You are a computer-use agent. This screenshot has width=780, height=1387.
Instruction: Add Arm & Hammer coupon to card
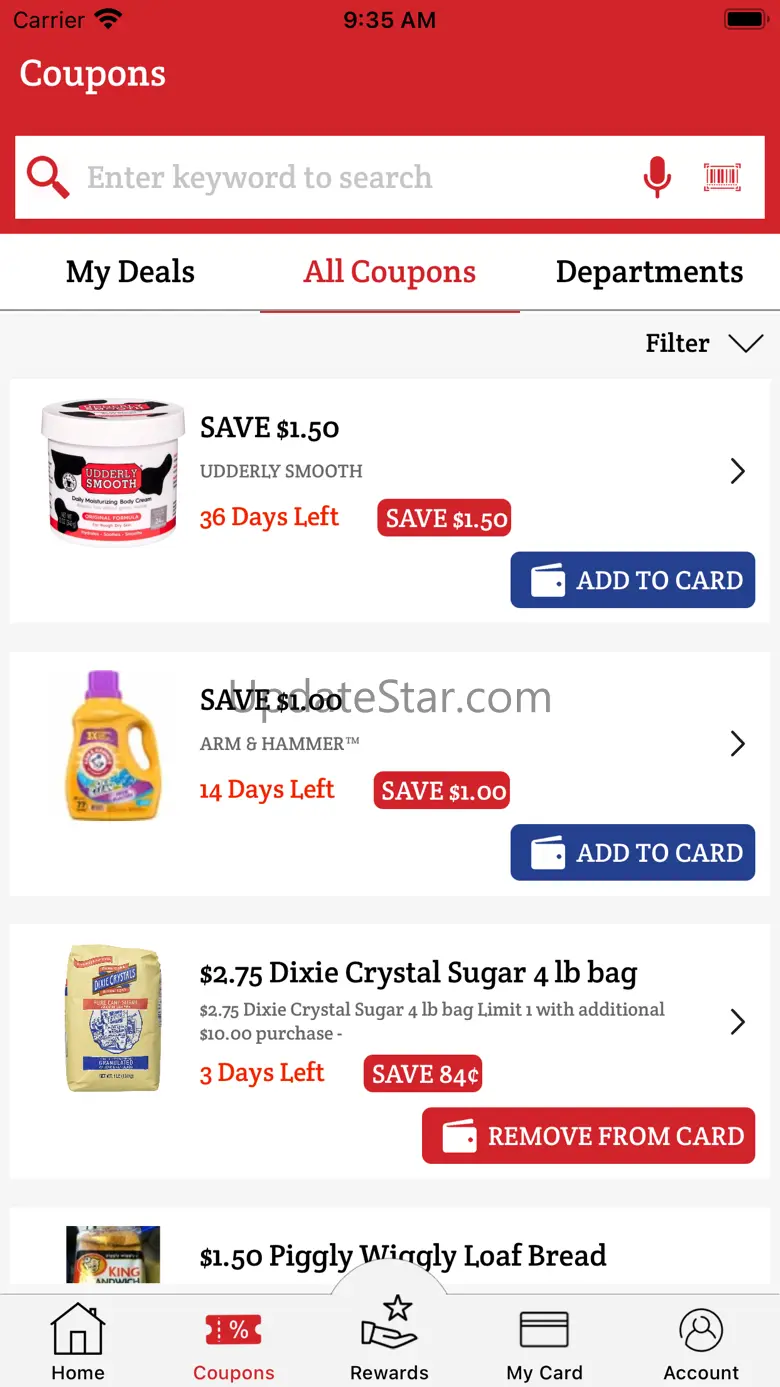(x=632, y=852)
